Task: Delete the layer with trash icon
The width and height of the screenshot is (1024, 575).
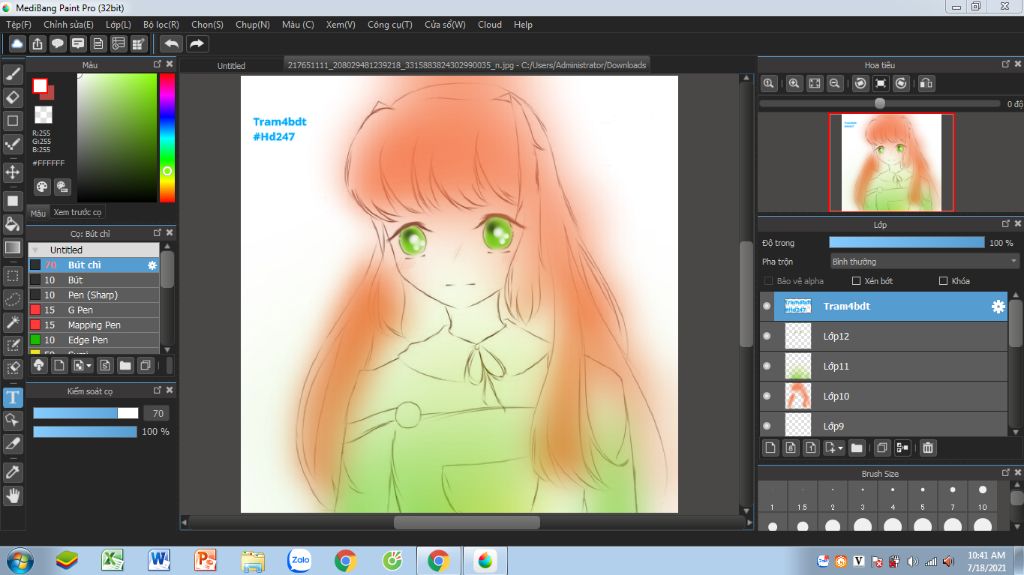Action: tap(927, 448)
